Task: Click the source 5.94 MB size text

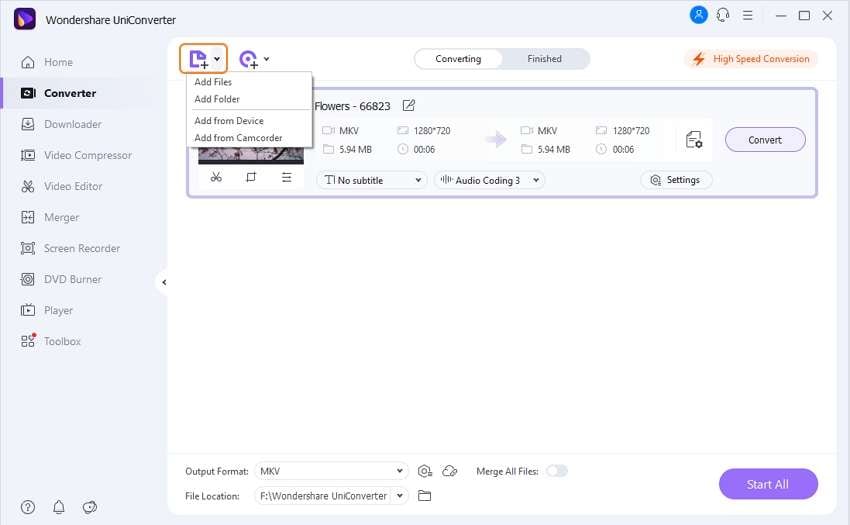Action: (356, 149)
